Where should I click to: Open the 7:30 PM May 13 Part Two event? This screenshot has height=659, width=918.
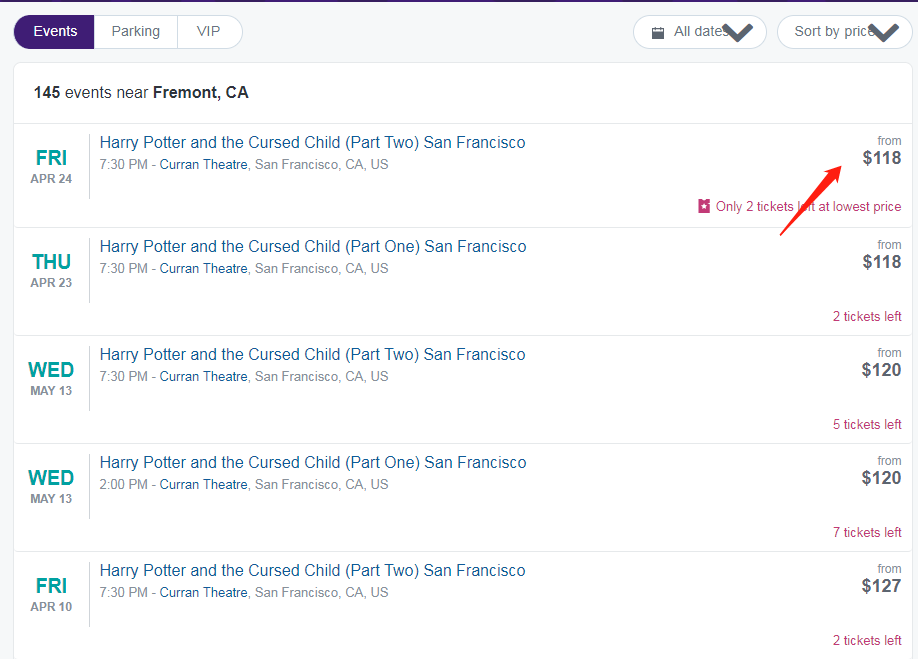click(313, 354)
